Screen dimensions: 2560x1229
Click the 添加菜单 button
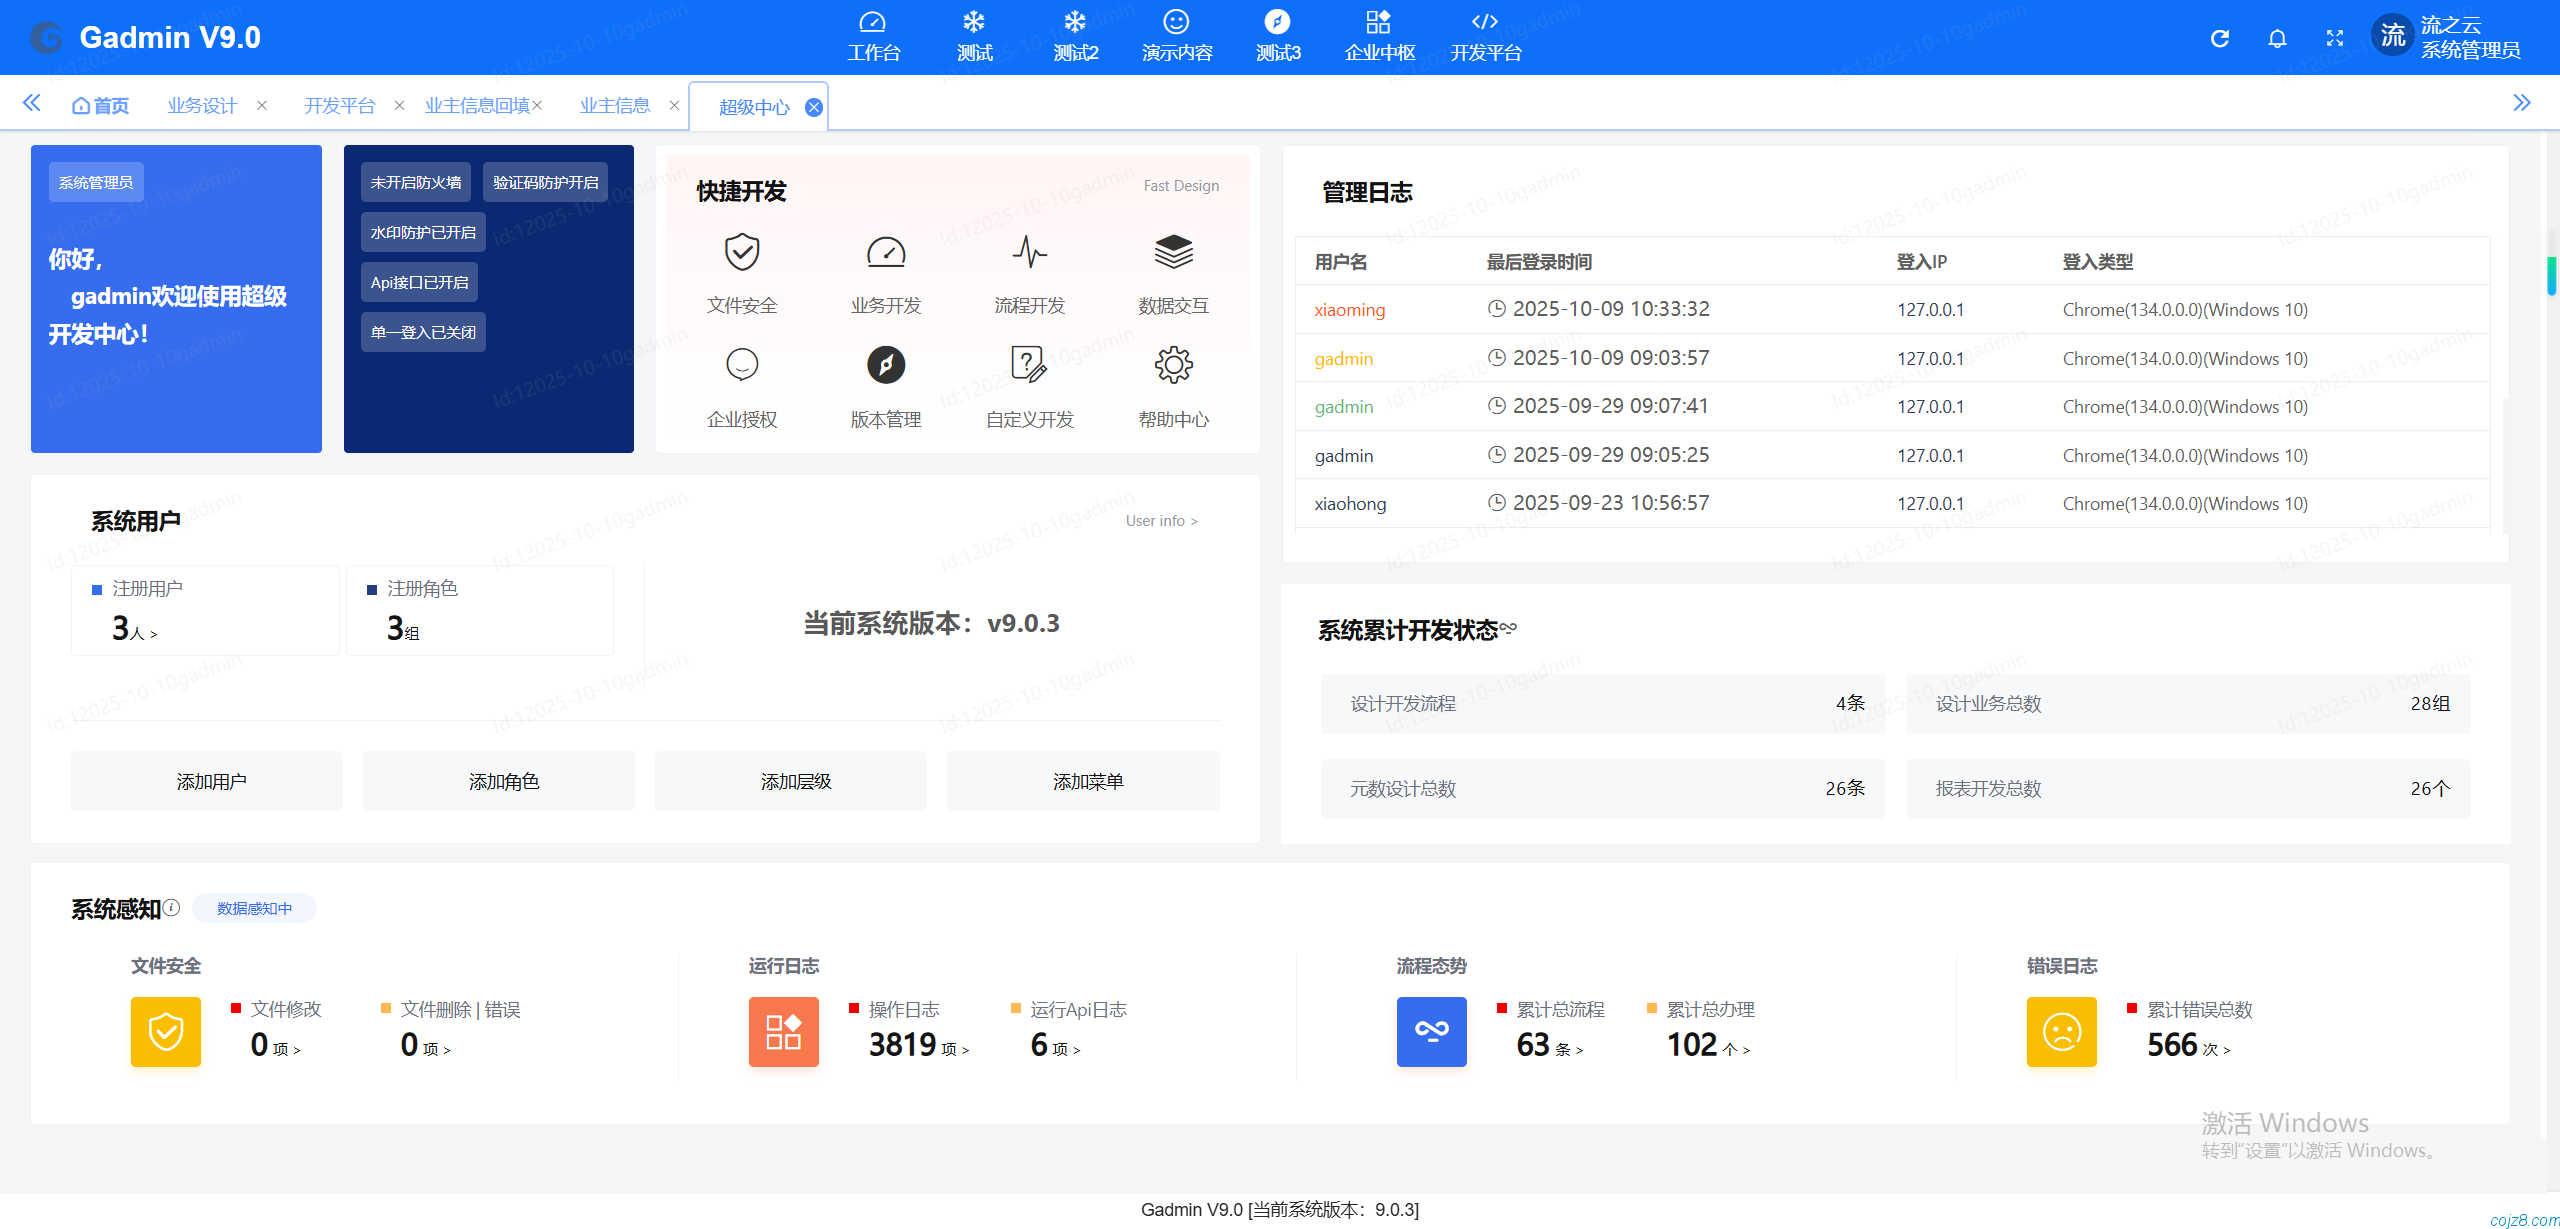1083,781
